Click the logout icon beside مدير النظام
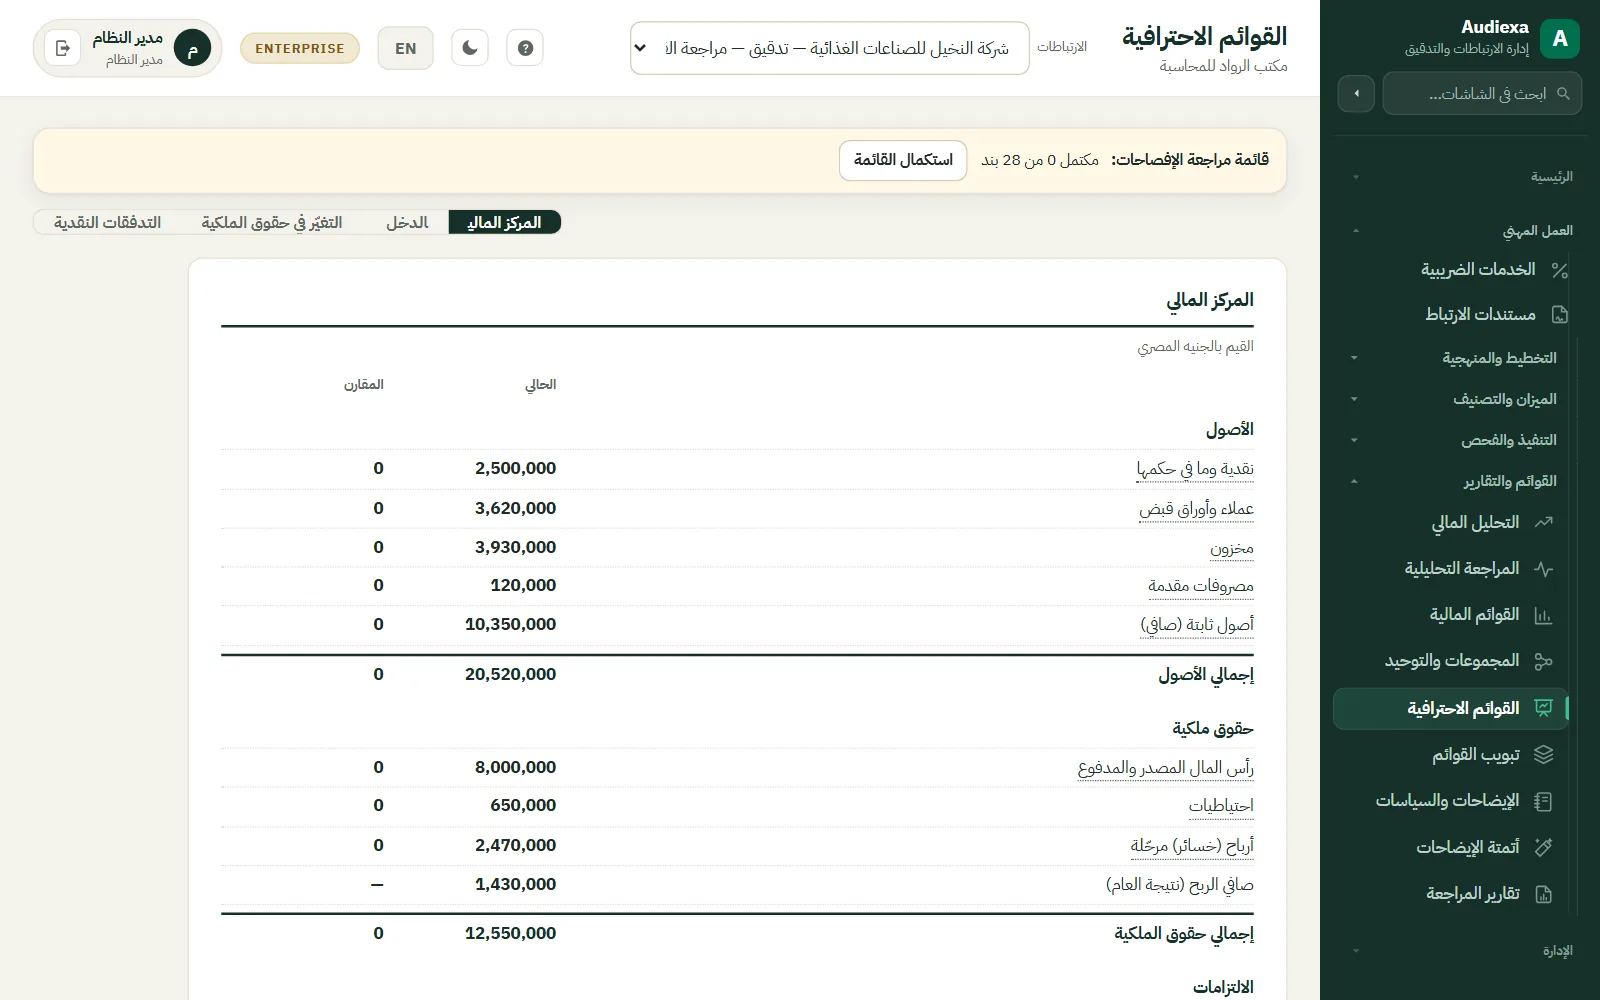 (x=62, y=48)
